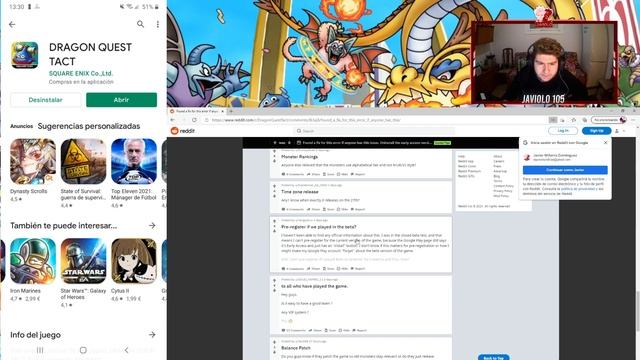Screen dimensions: 640x360
Task: Open Reddit user dropdown menu
Action: tap(620, 131)
